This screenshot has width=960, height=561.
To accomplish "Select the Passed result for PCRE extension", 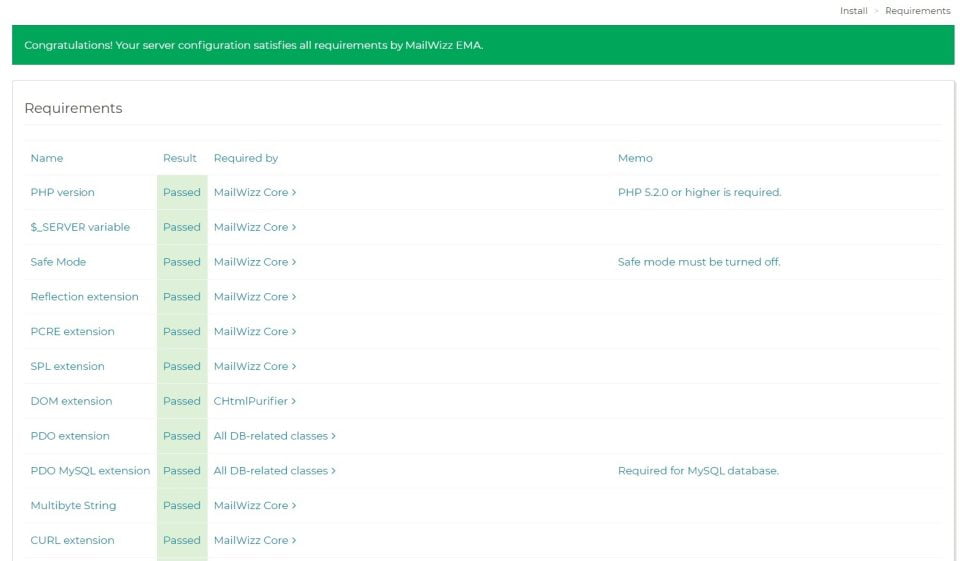I will [x=182, y=331].
